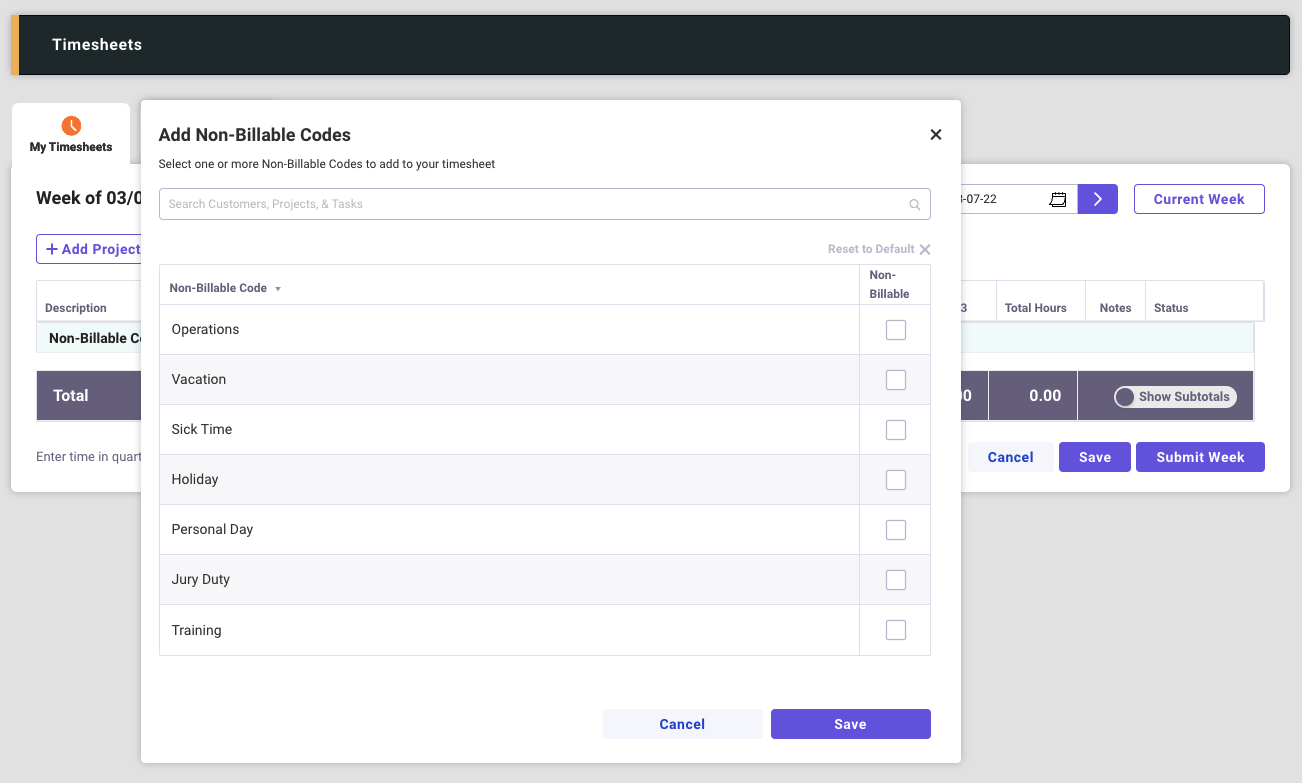The image size is (1302, 783).
Task: Tick the Holiday checkbox
Action: pos(896,480)
